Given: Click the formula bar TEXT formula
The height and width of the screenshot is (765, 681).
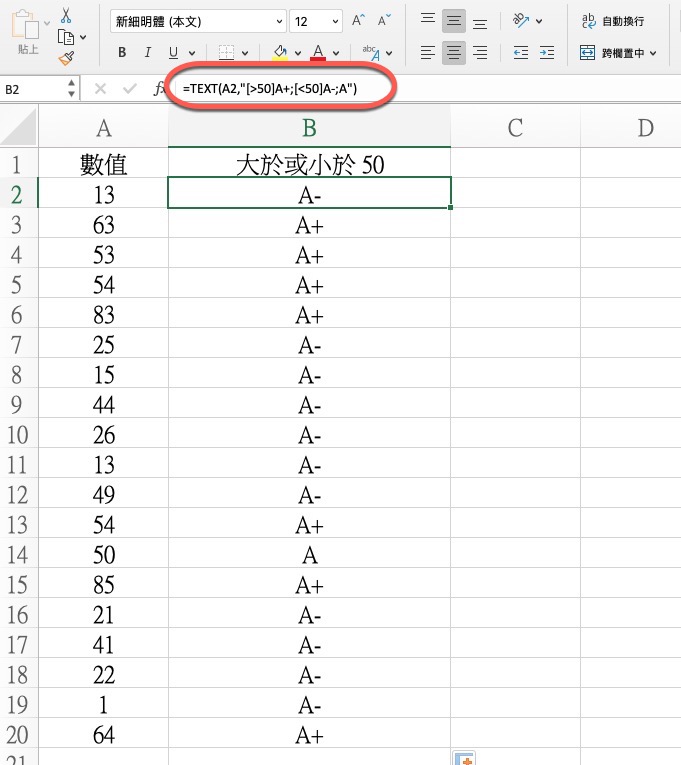Looking at the screenshot, I should [270, 89].
